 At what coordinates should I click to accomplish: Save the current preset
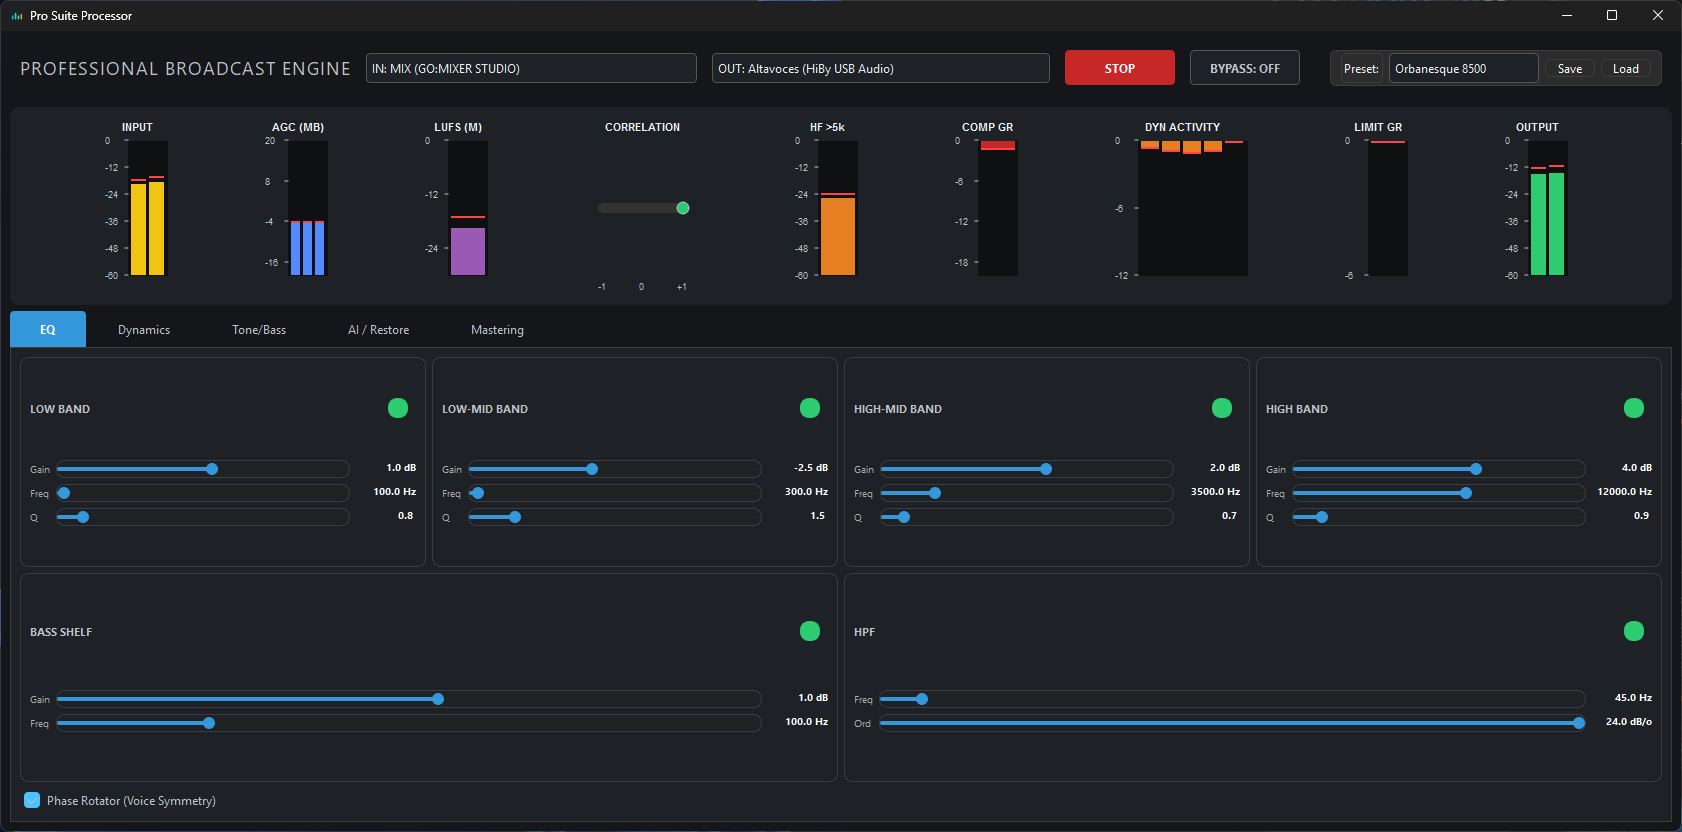coord(1569,69)
